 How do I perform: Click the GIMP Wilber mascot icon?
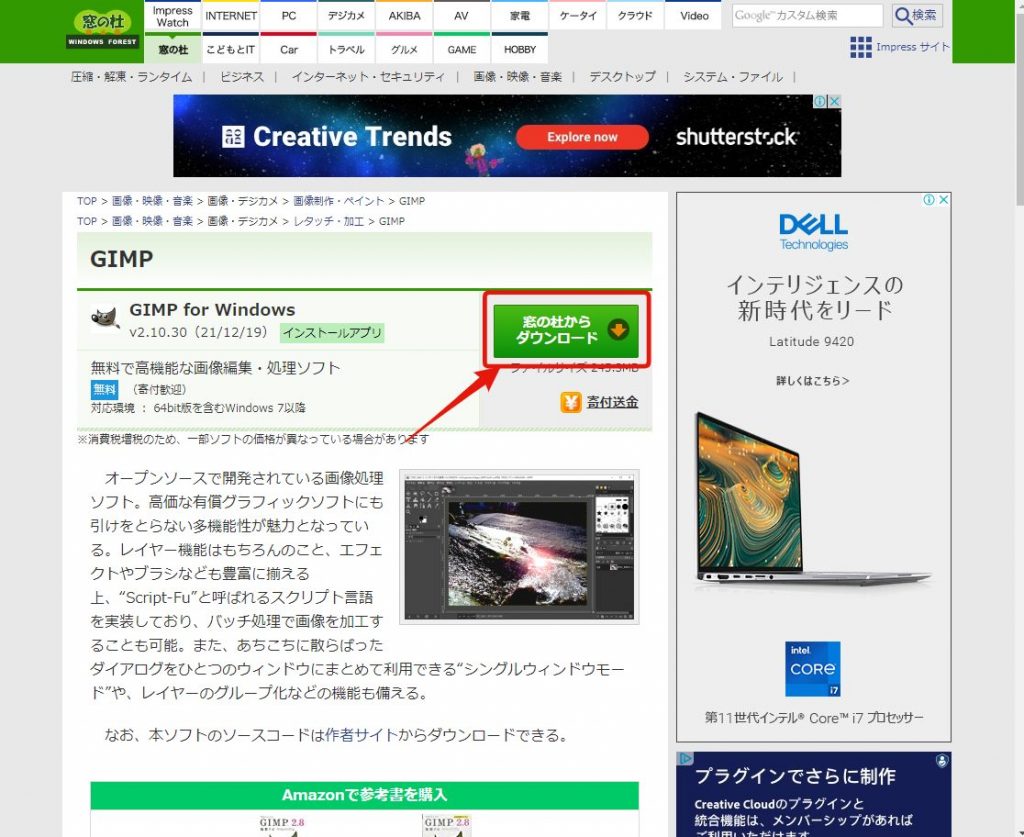(105, 319)
